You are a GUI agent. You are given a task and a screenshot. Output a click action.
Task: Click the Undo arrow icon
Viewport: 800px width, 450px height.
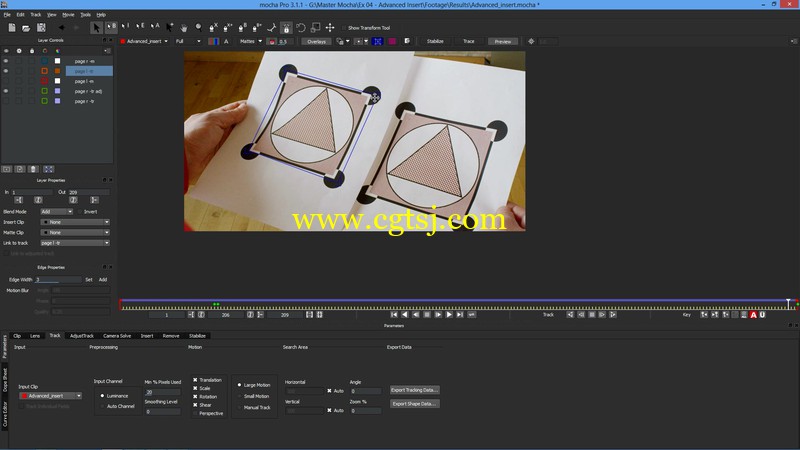[x=62, y=28]
